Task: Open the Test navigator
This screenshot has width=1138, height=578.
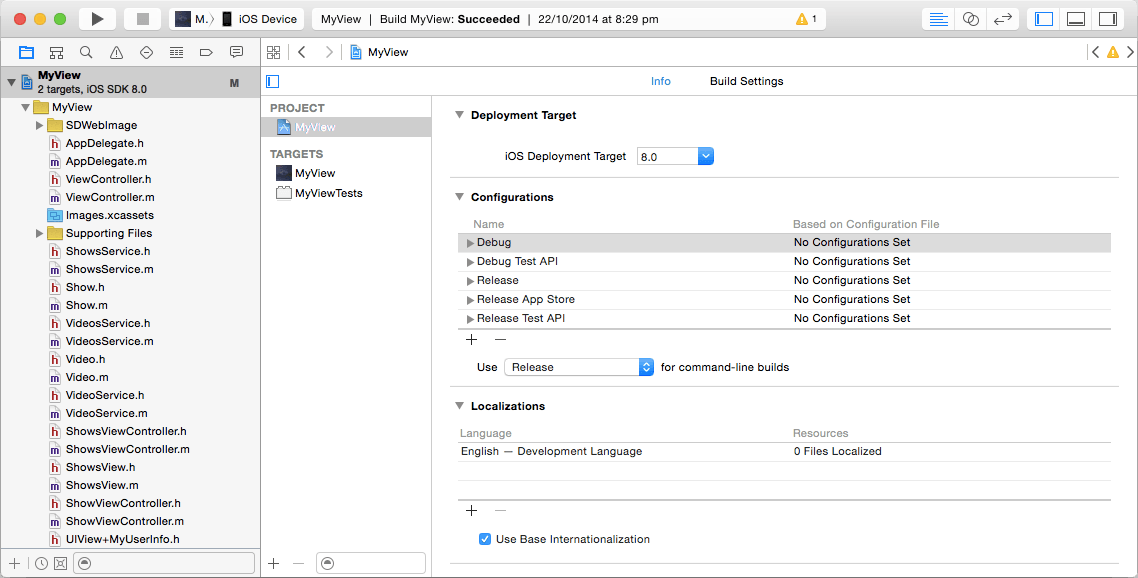Action: click(x=146, y=52)
